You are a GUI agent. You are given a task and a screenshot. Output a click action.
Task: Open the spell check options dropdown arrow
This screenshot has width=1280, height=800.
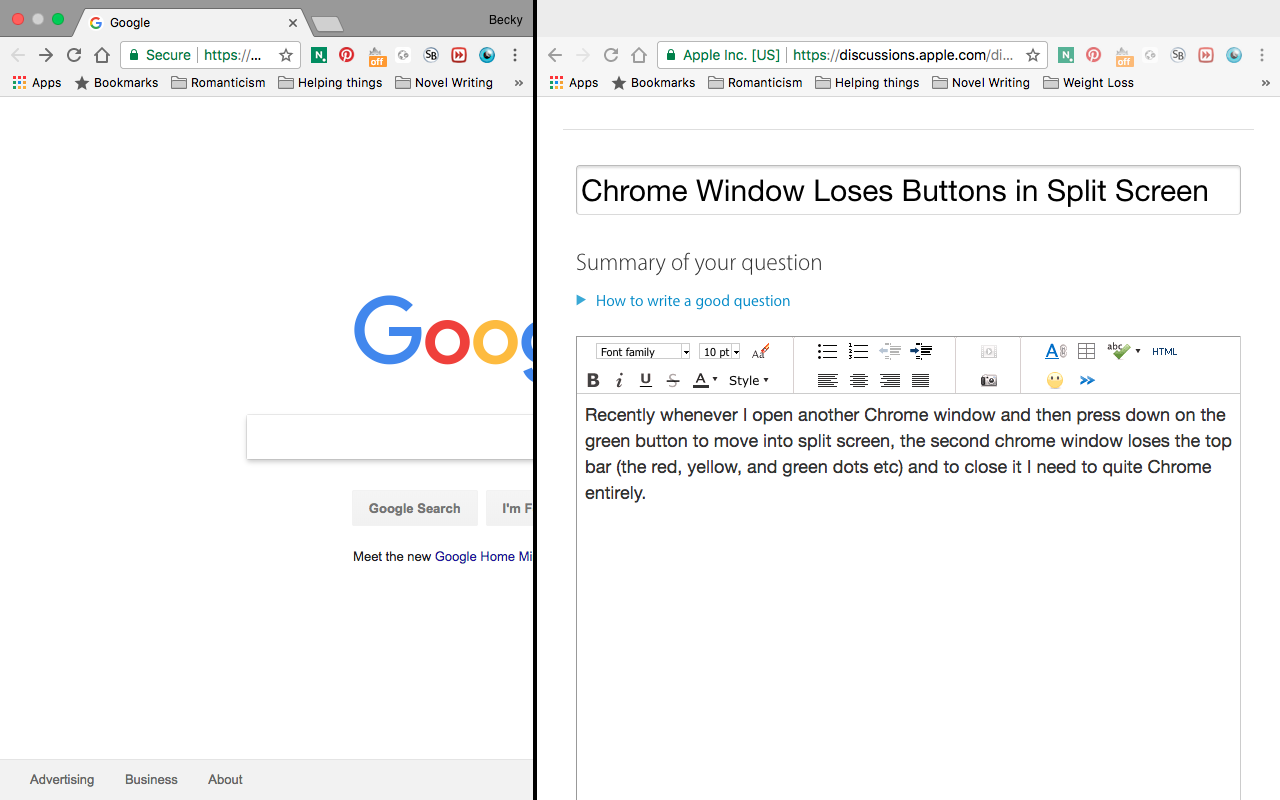pyautogui.click(x=1138, y=351)
